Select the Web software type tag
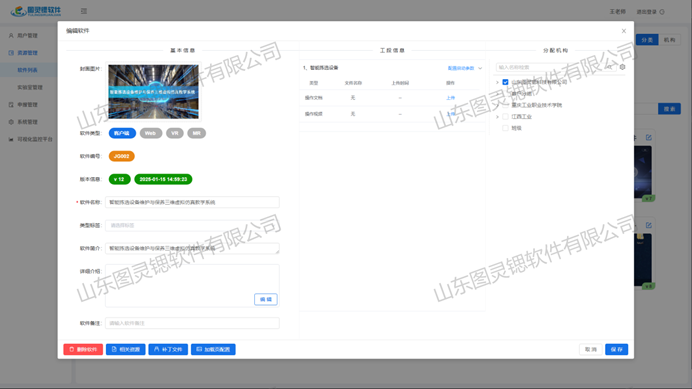692x389 pixels. pyautogui.click(x=150, y=133)
